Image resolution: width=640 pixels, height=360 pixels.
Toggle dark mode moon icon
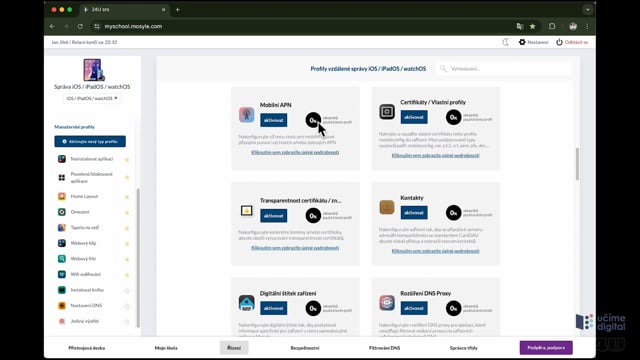point(505,42)
